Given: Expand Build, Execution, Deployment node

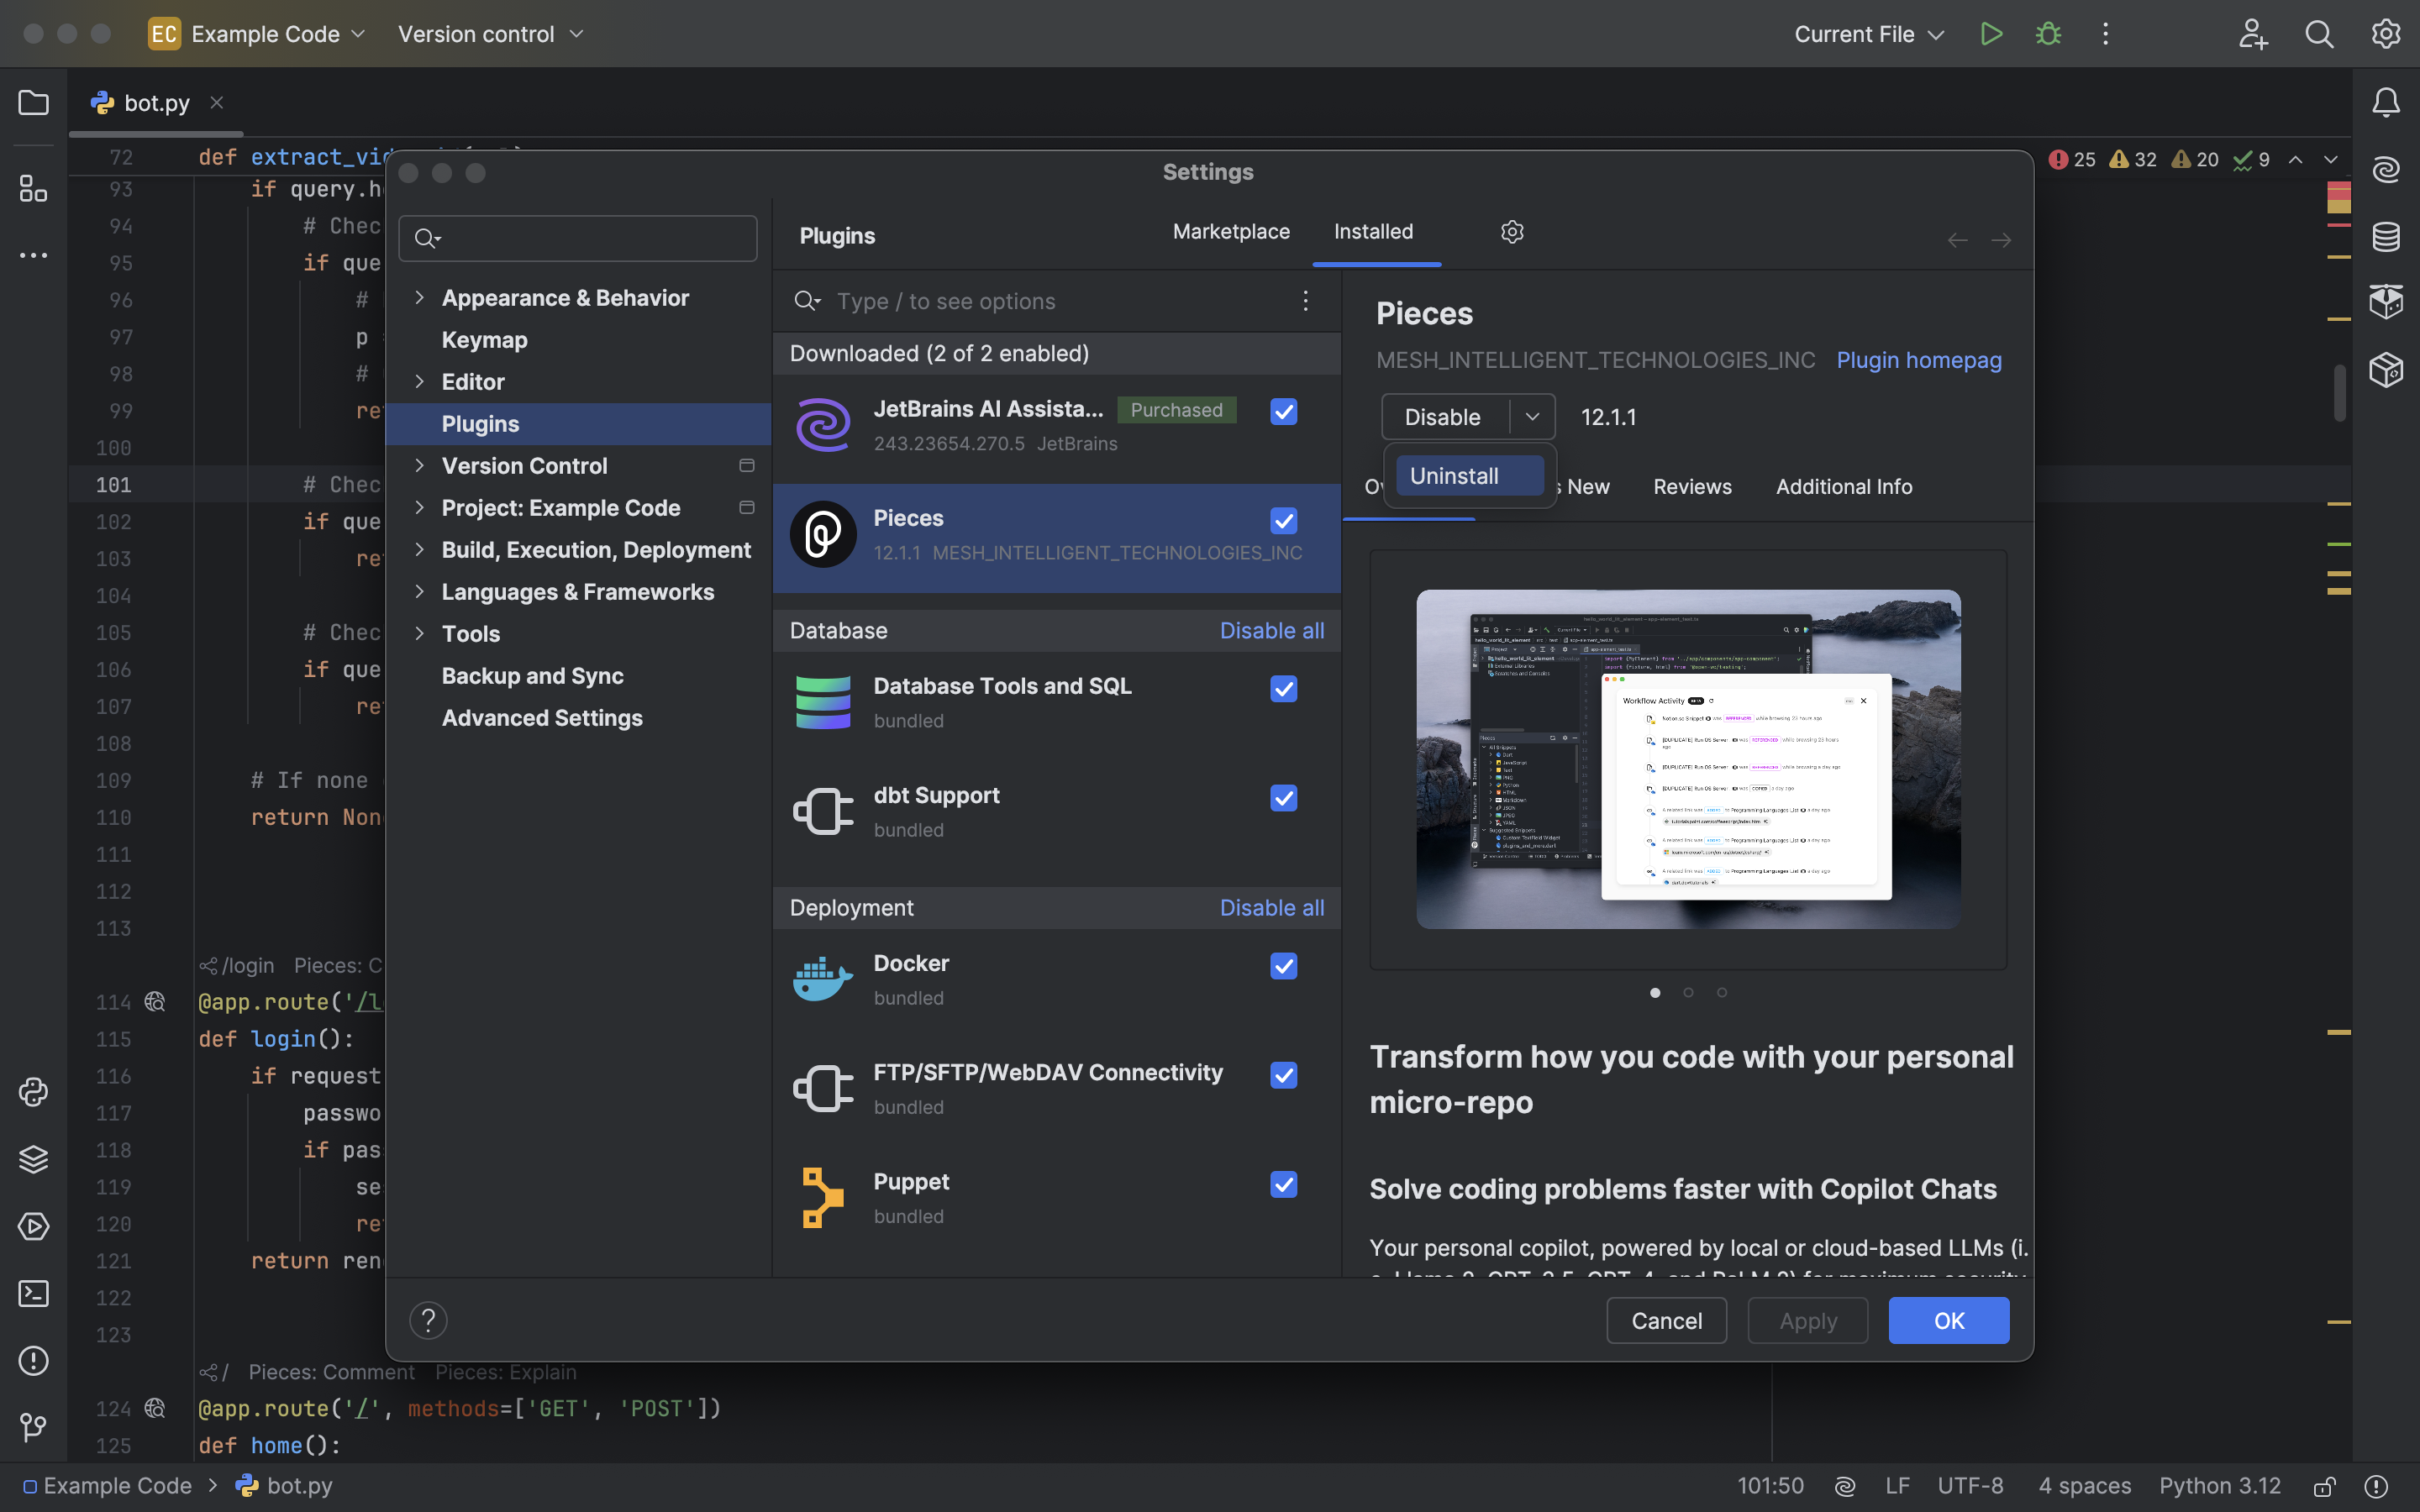Looking at the screenshot, I should tap(419, 550).
